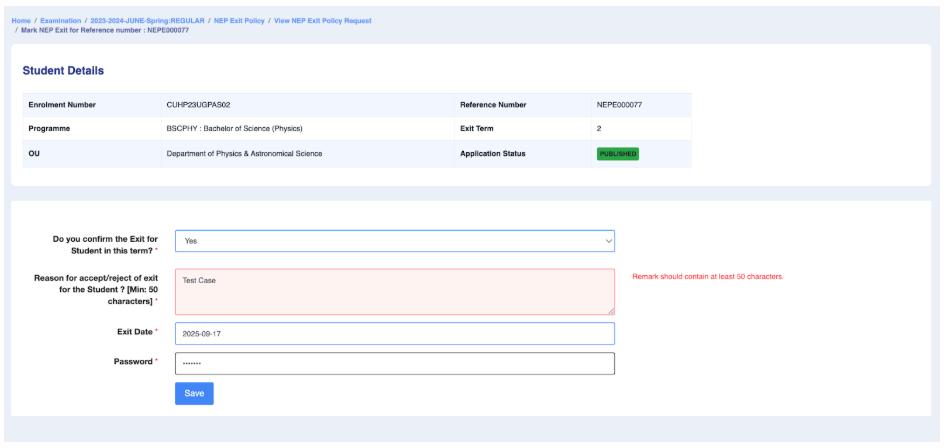
Task: Click the Home breadcrumb link
Action: point(21,21)
